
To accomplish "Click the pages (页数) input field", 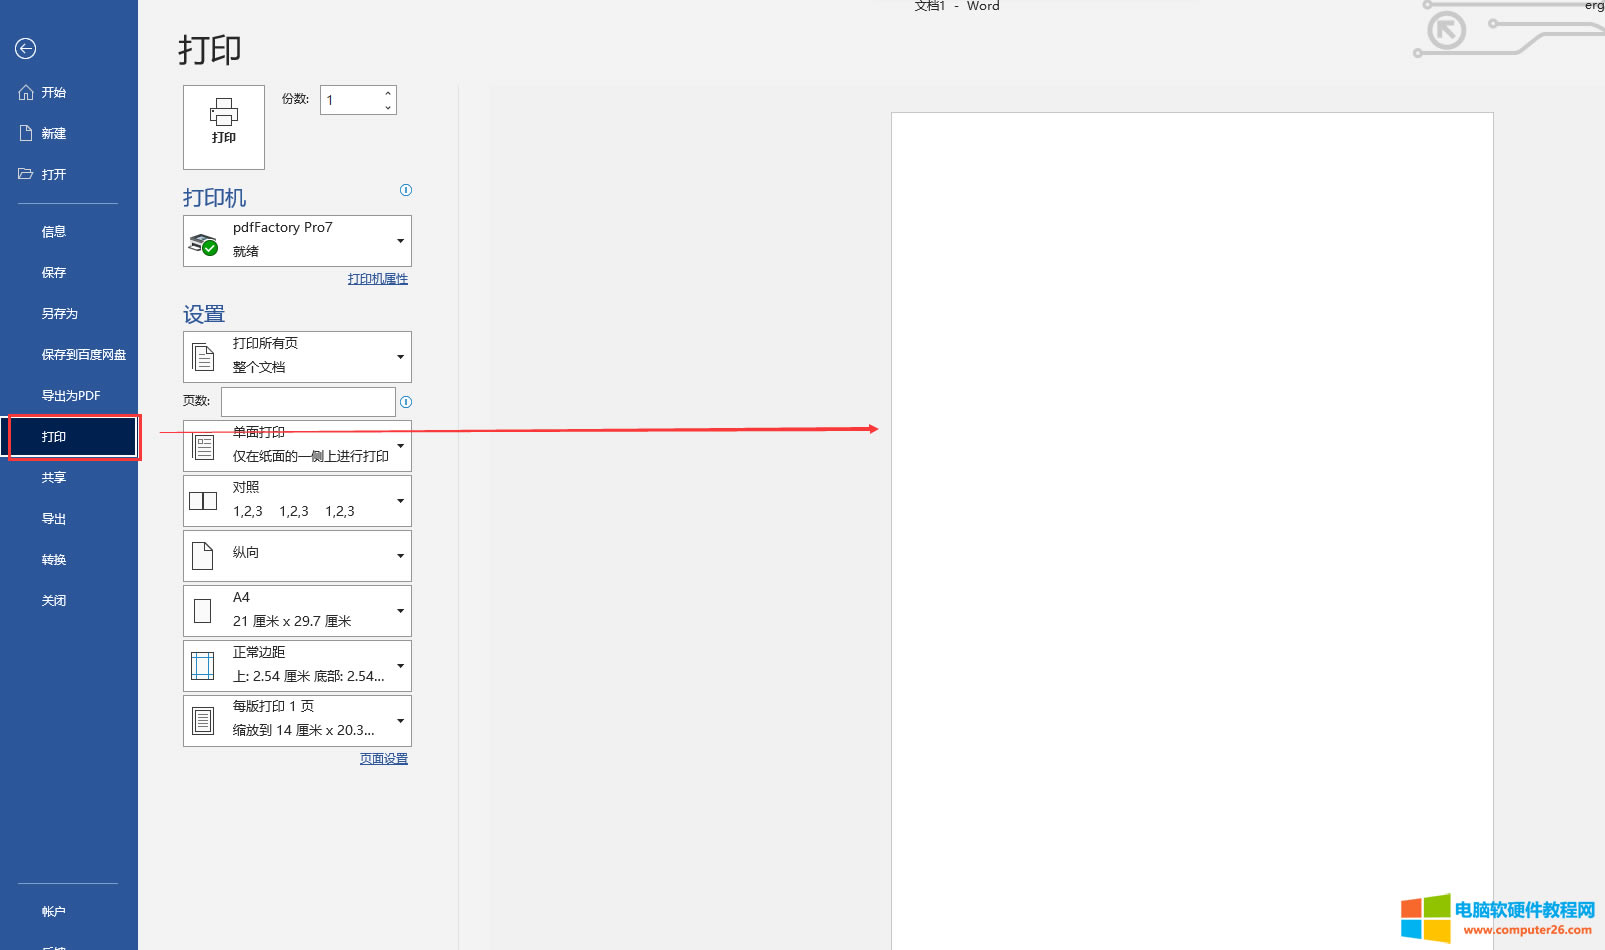I will [x=308, y=402].
